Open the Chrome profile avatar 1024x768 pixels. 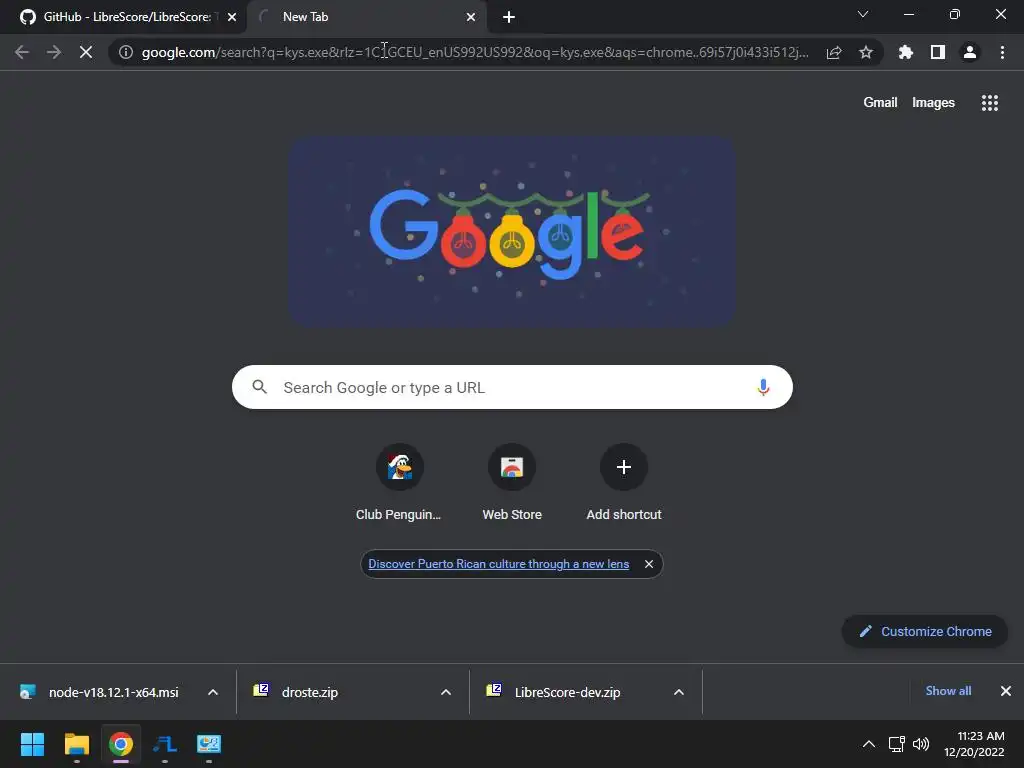(x=970, y=52)
